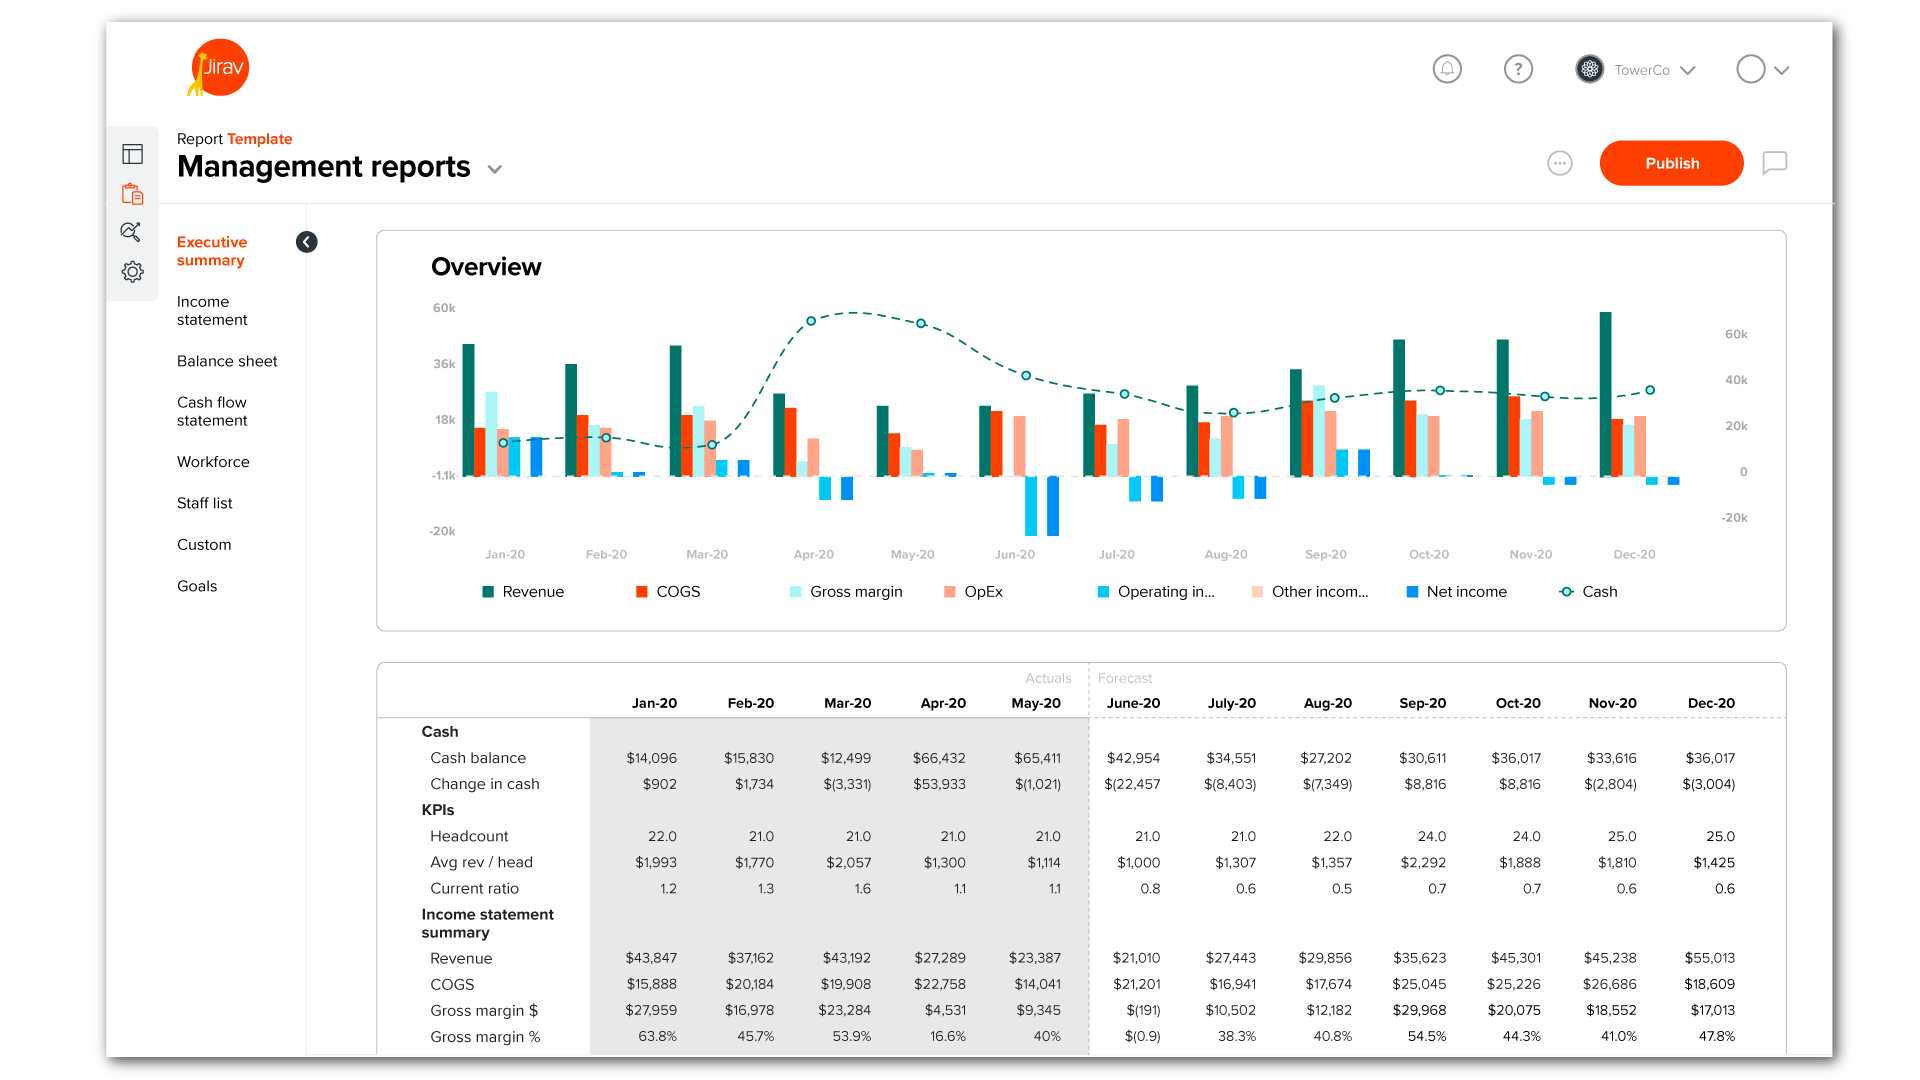Viewport: 1920px width, 1080px height.
Task: Collapse the sidebar with arrow button
Action: pyautogui.click(x=307, y=242)
